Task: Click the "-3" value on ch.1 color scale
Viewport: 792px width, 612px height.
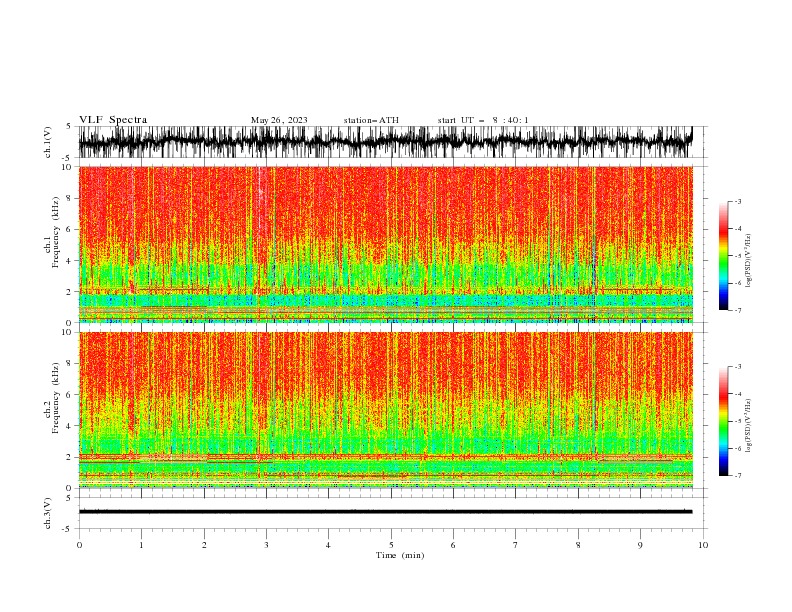Action: click(737, 201)
